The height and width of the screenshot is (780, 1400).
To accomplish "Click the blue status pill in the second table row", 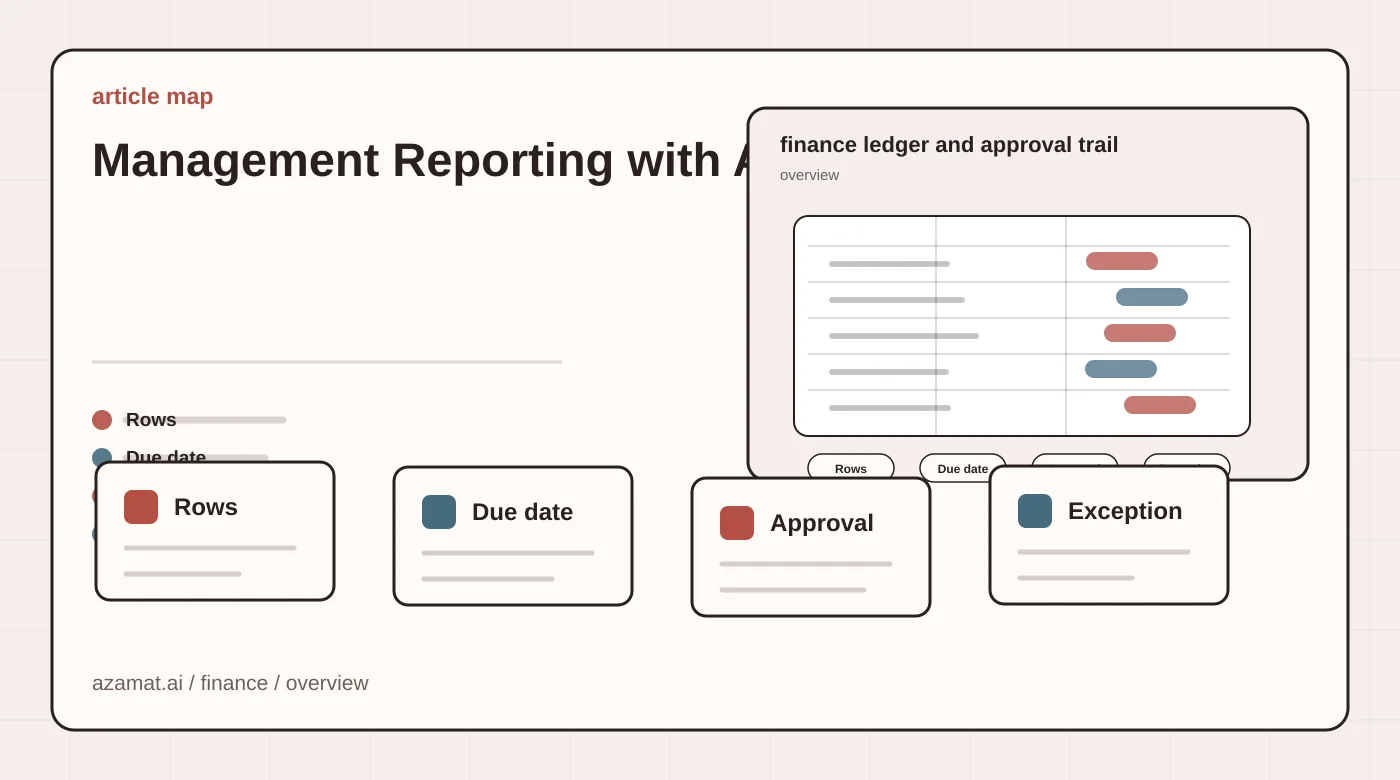I will [1152, 297].
